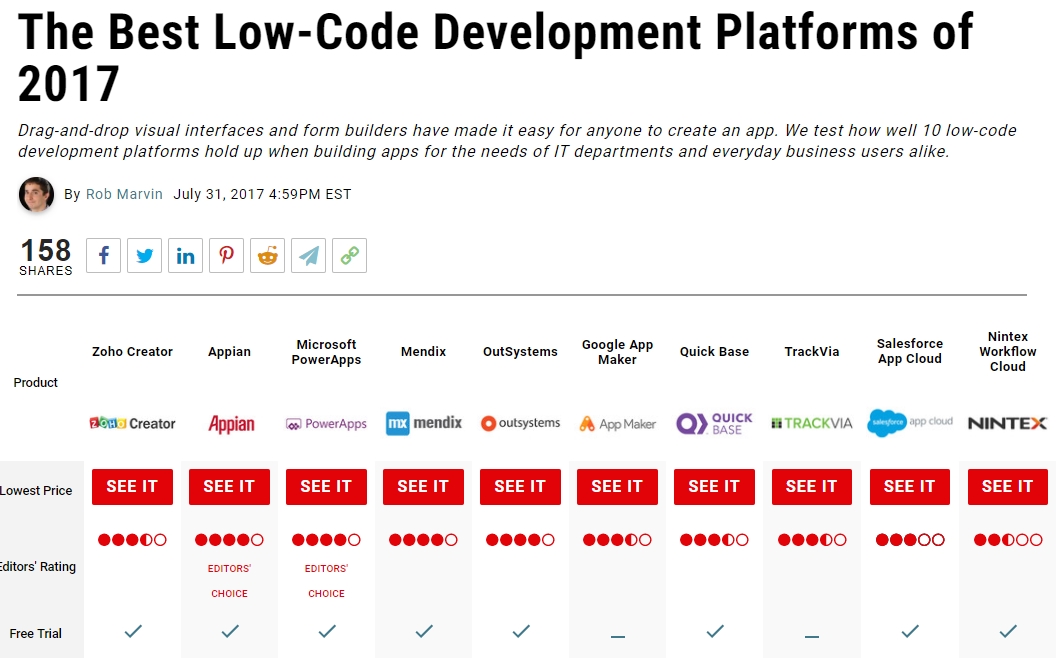Click the Free Trial row label
Viewport: 1056px width, 658px height.
tap(36, 634)
